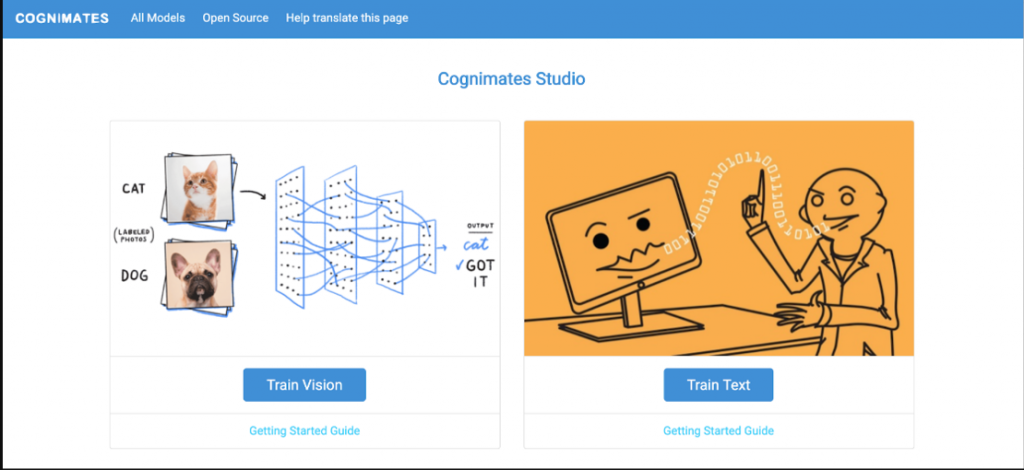1024x470 pixels.
Task: Click the person's raised pointing finger
Action: coord(762,184)
